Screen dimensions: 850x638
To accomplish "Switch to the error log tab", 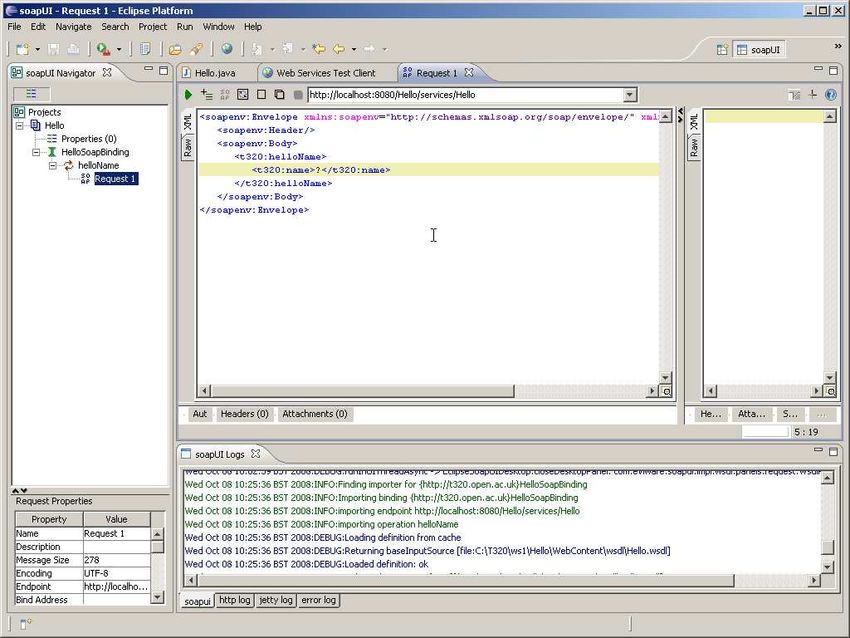I will pos(319,600).
